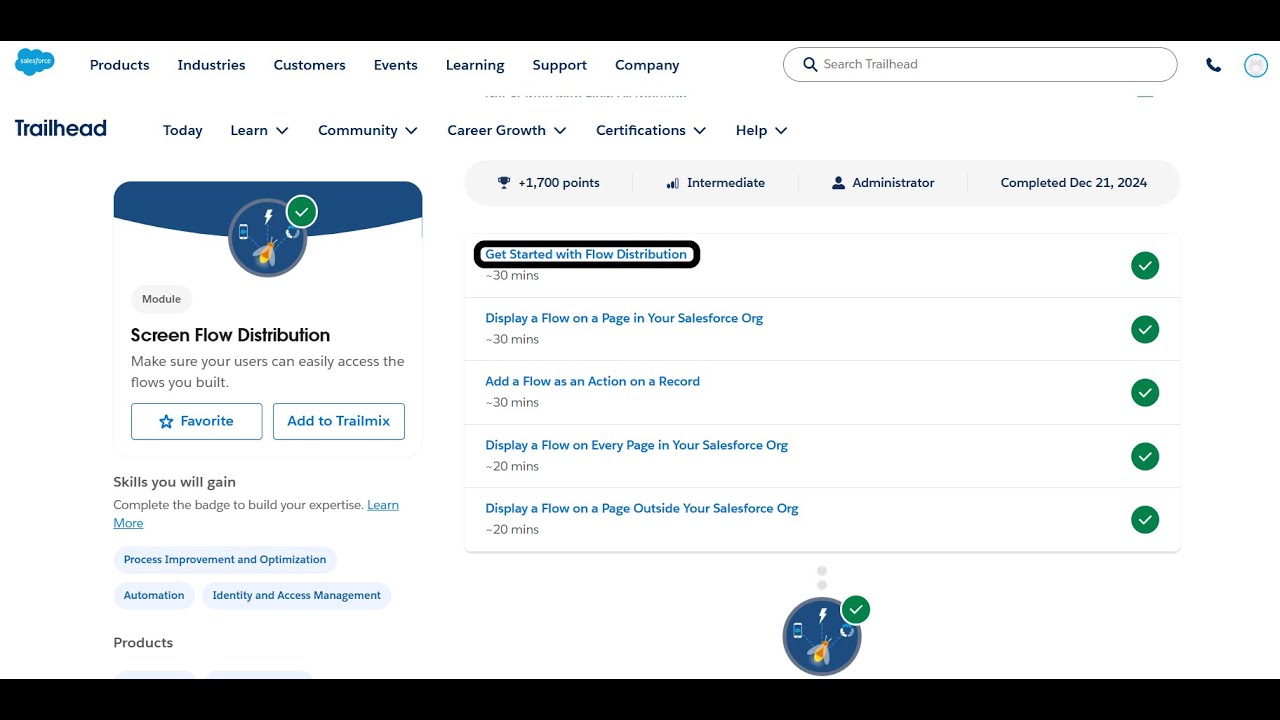Screen dimensions: 1280x720
Task: Click the Add to Trailmix button
Action: pos(339,421)
